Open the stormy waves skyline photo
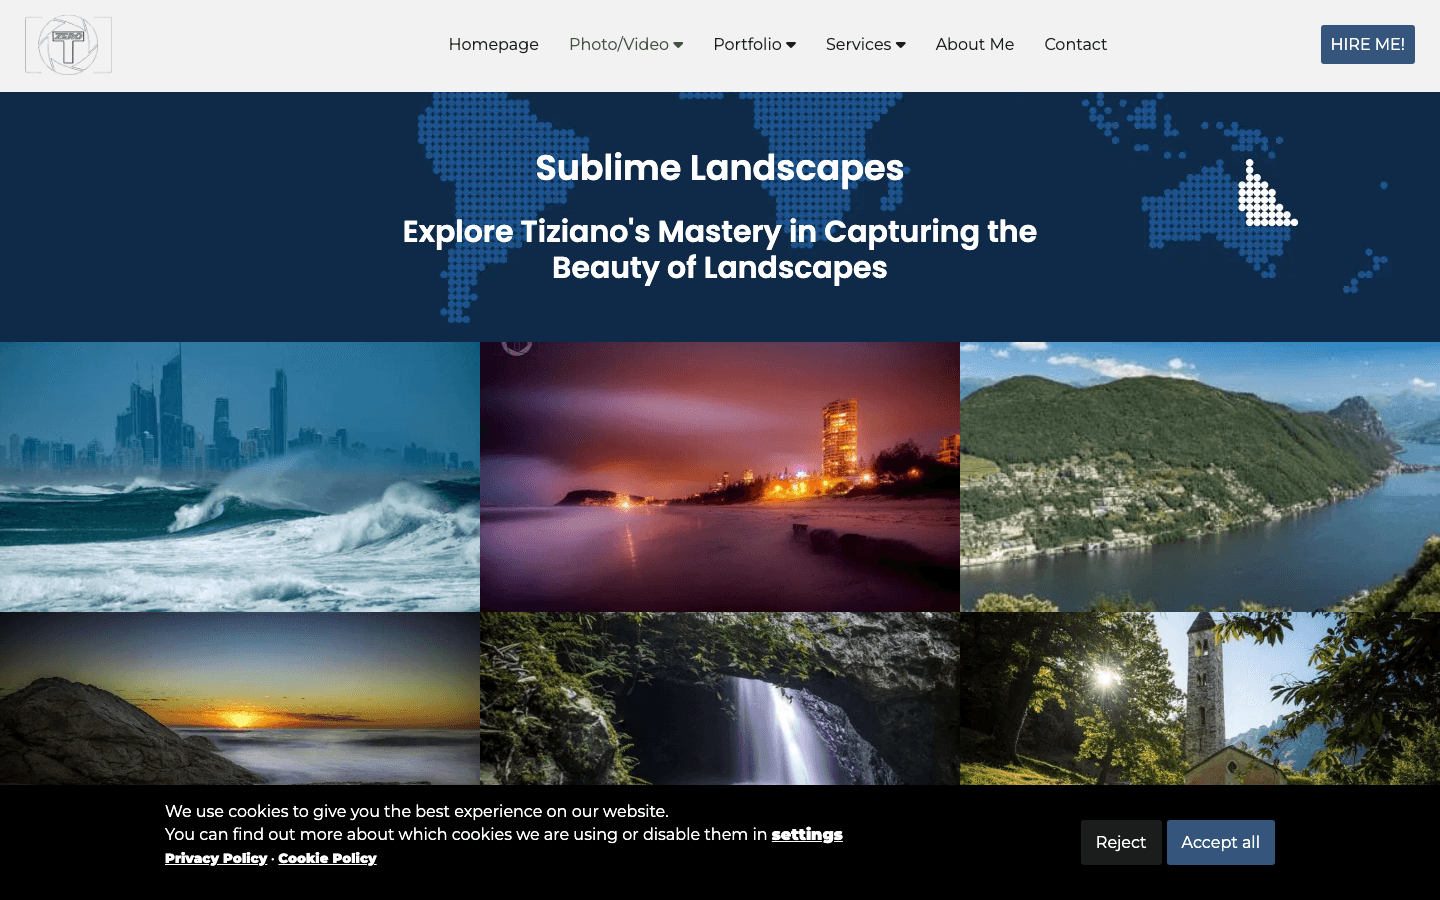Viewport: 1440px width, 900px height. click(x=240, y=476)
